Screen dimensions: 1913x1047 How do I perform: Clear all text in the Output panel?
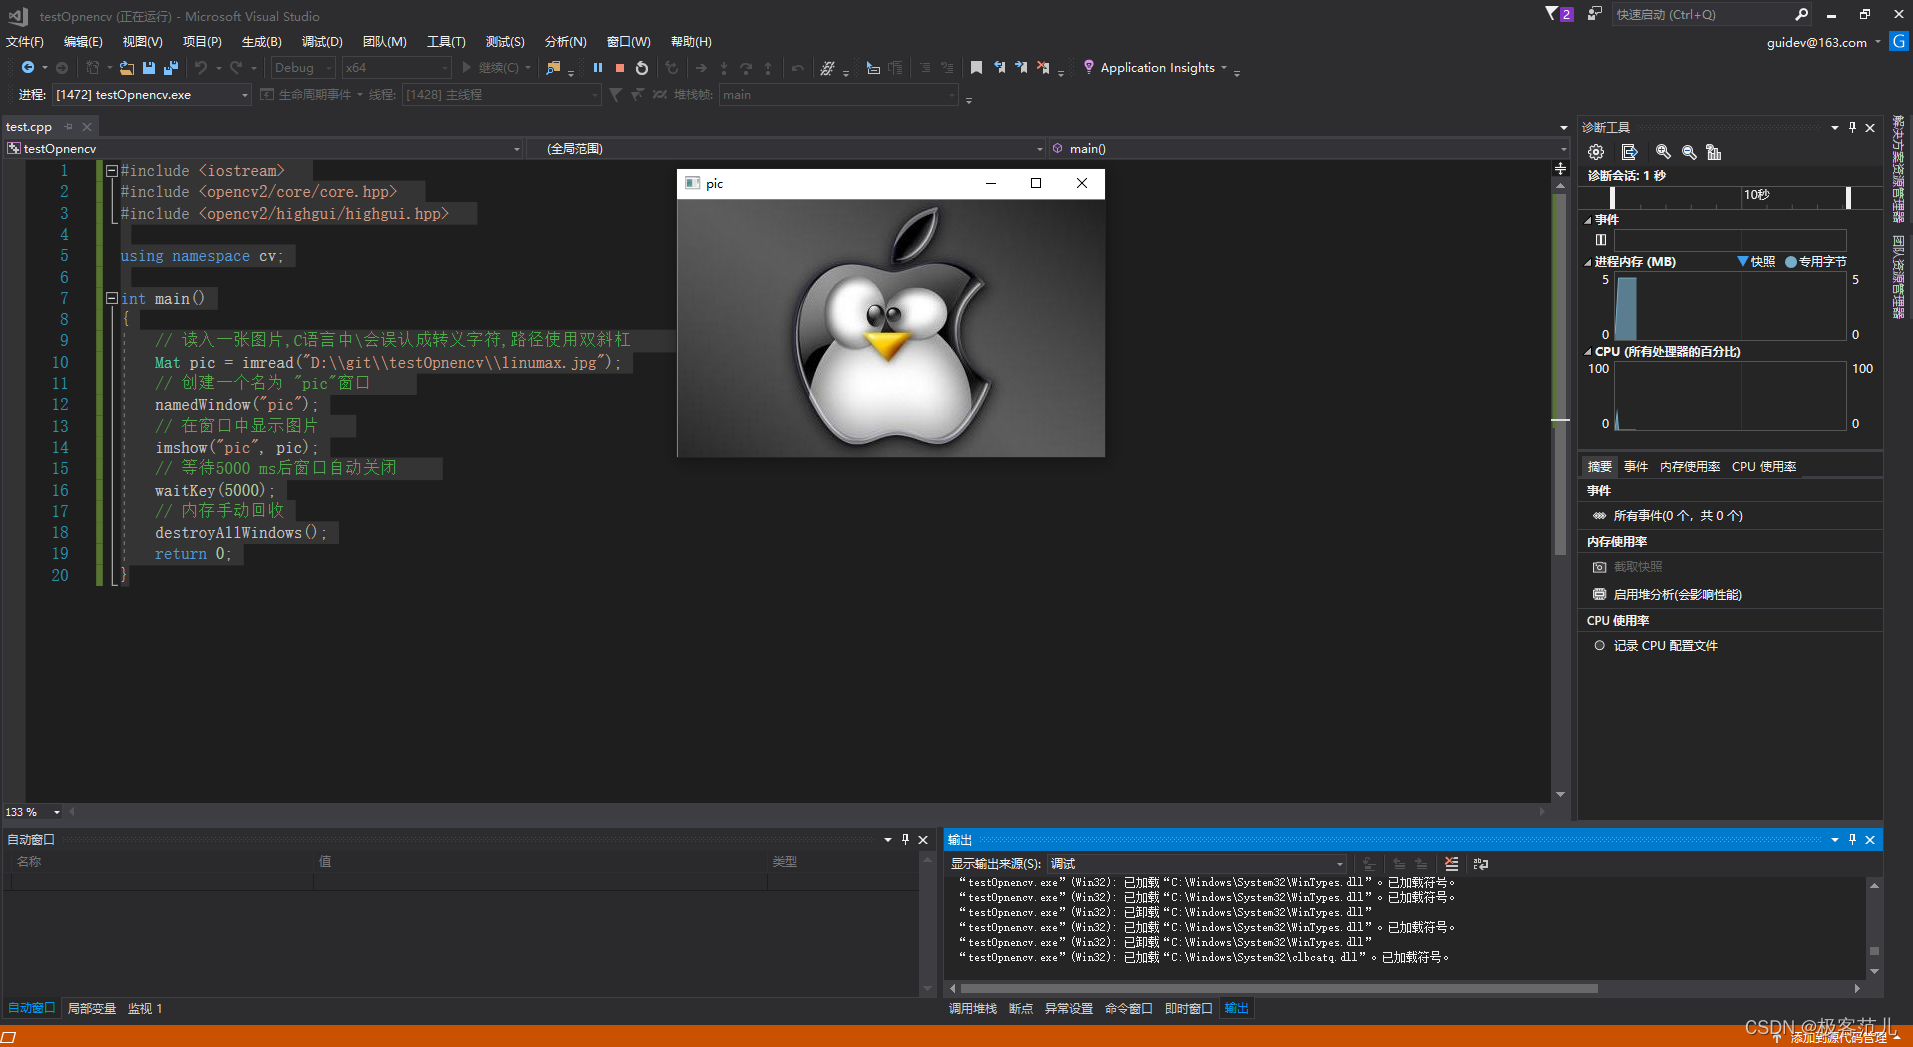(x=1452, y=864)
